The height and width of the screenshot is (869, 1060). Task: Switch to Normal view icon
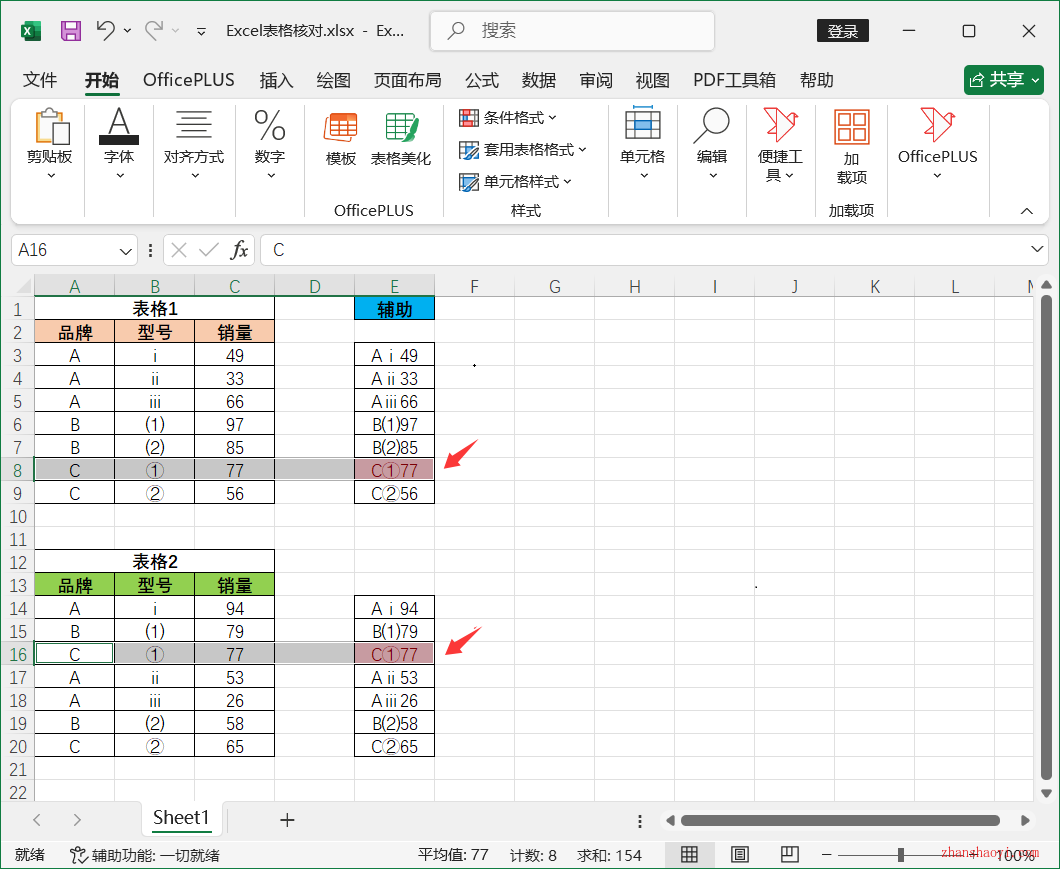pos(690,855)
